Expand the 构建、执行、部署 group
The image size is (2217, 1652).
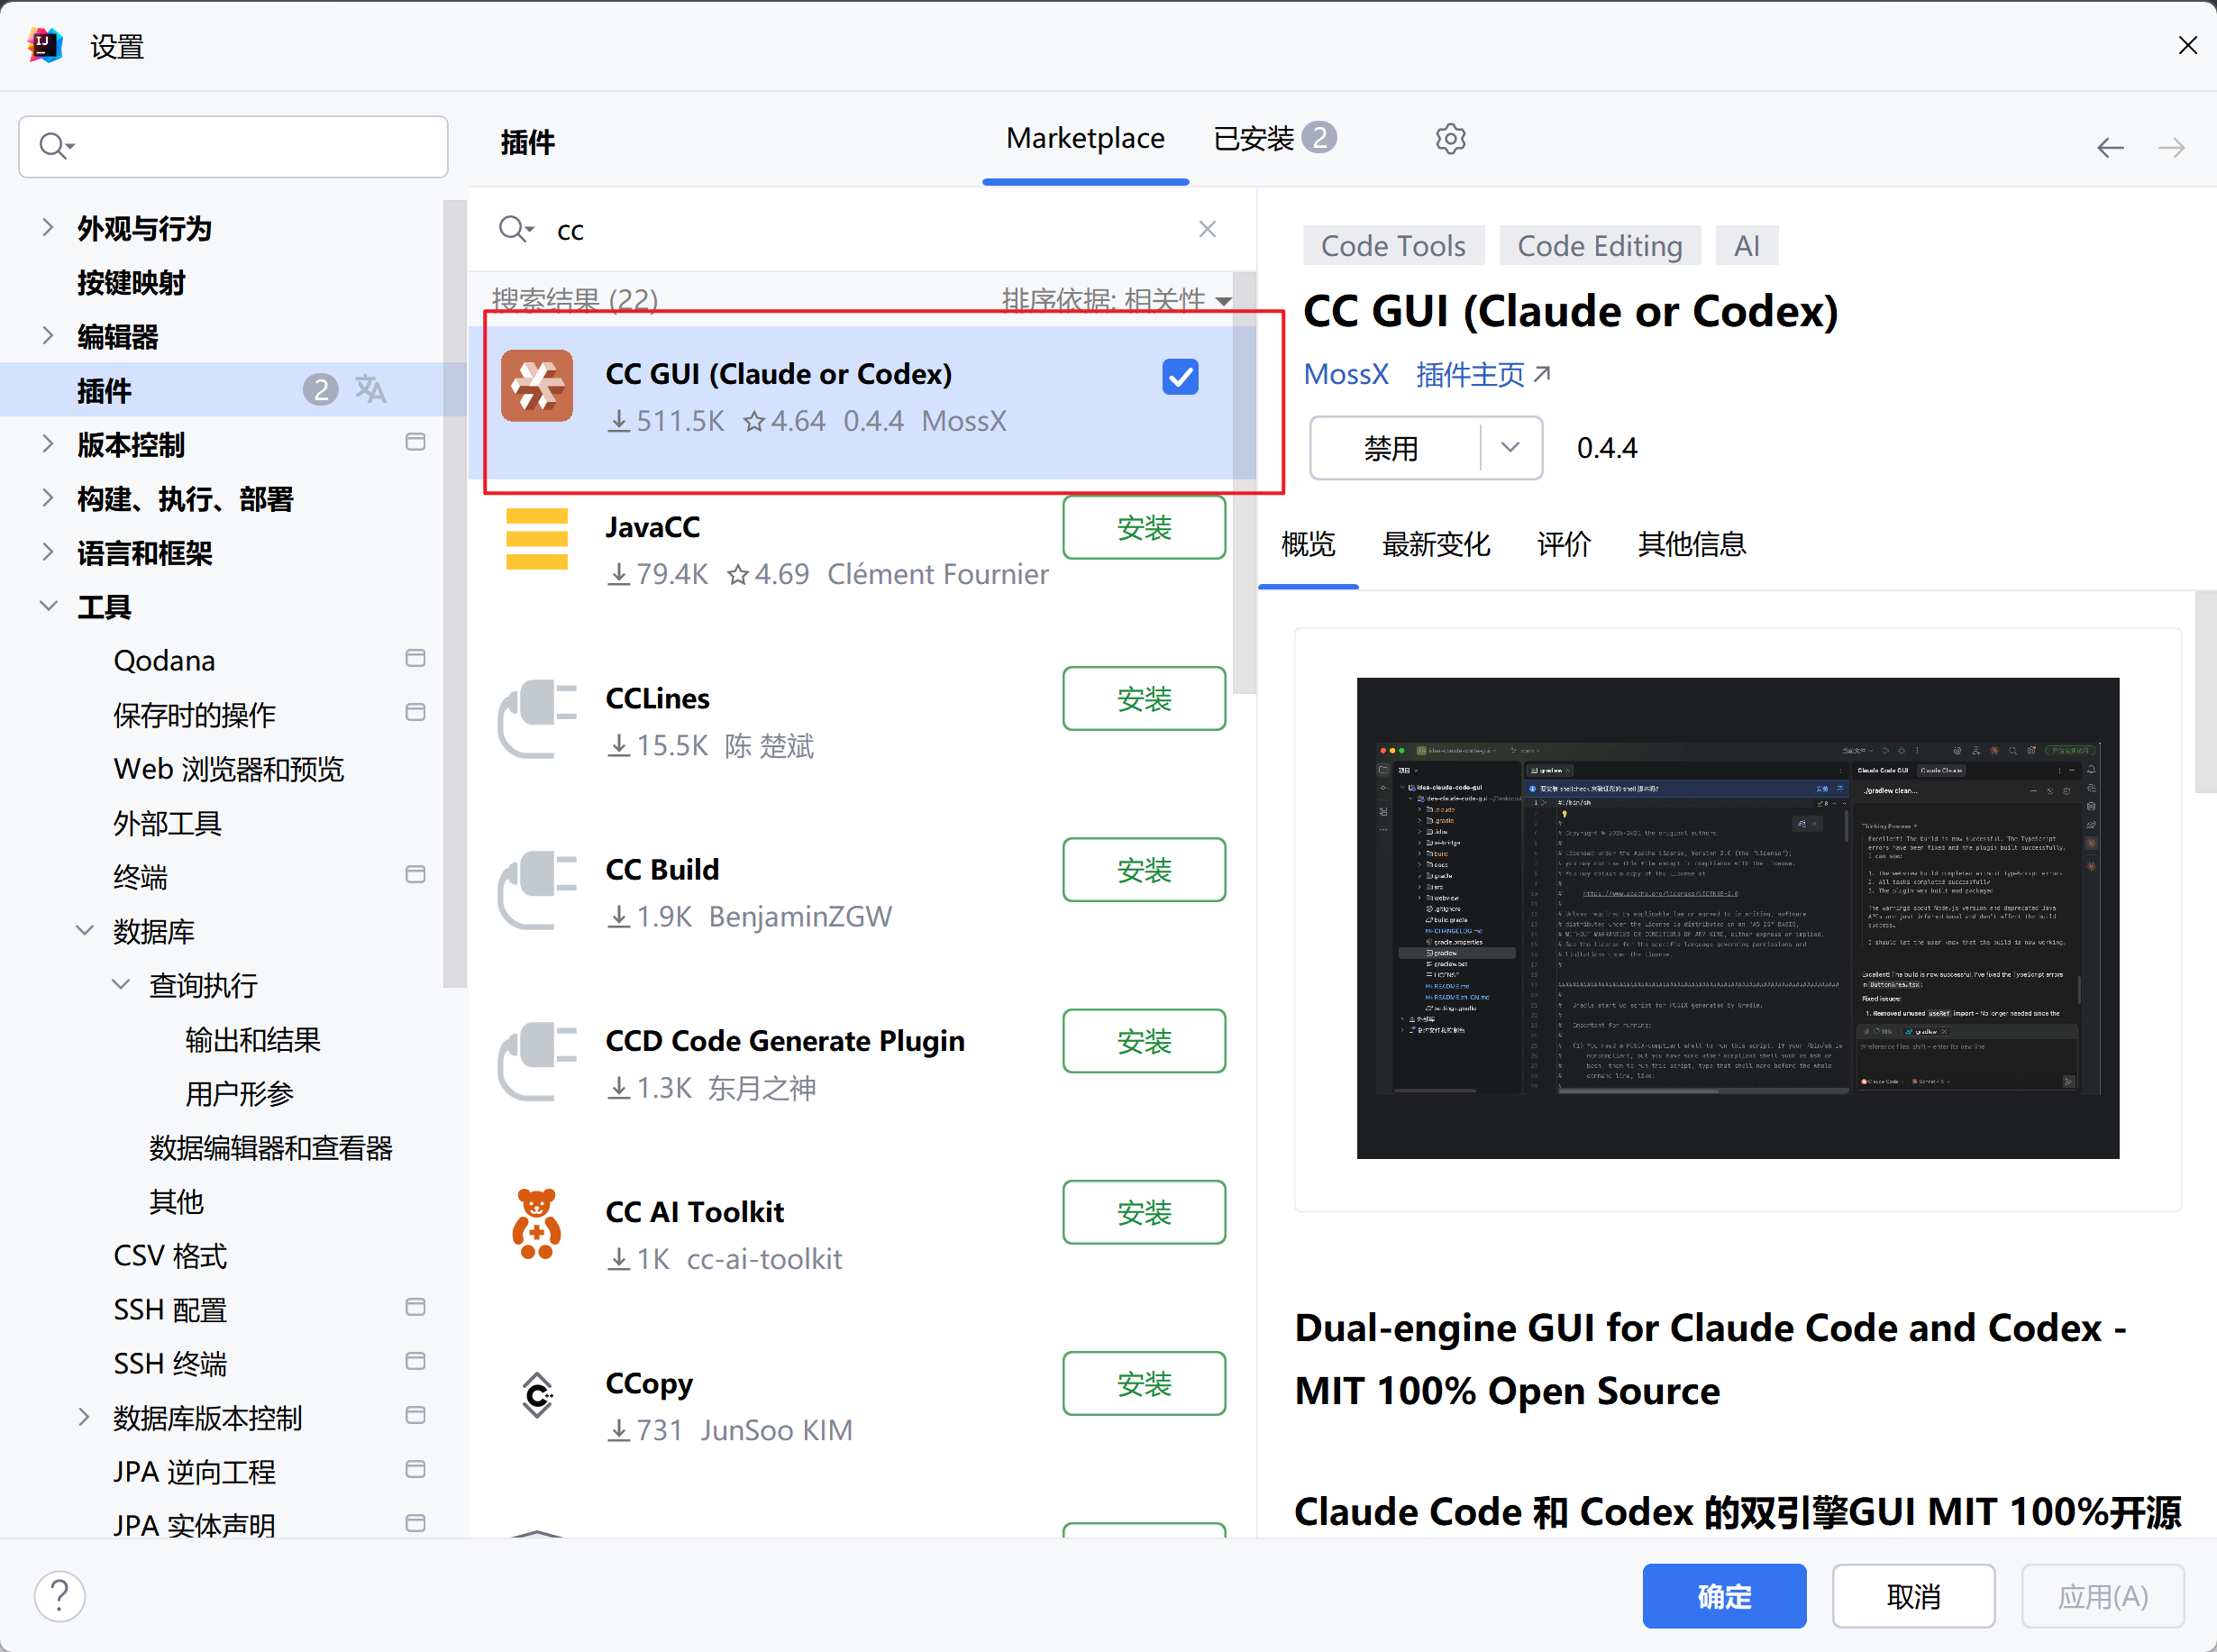coord(47,497)
